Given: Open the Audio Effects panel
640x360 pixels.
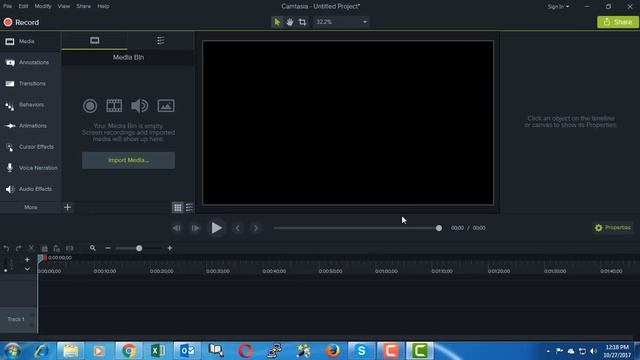Looking at the screenshot, I should [31, 189].
